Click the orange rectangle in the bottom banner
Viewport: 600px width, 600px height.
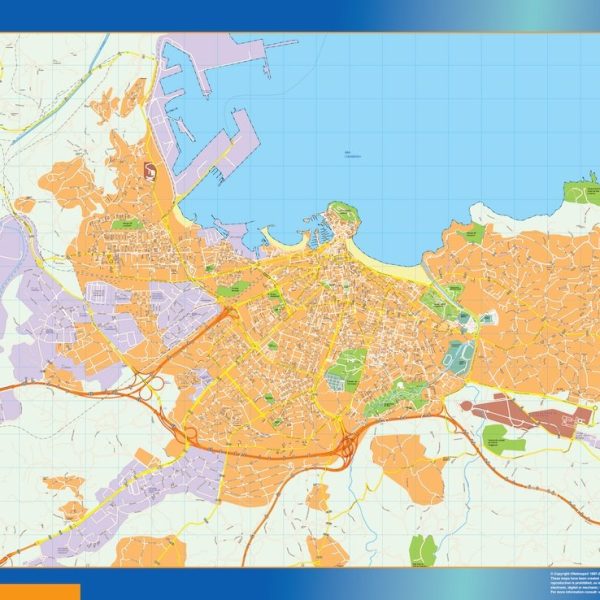[x=40, y=592]
